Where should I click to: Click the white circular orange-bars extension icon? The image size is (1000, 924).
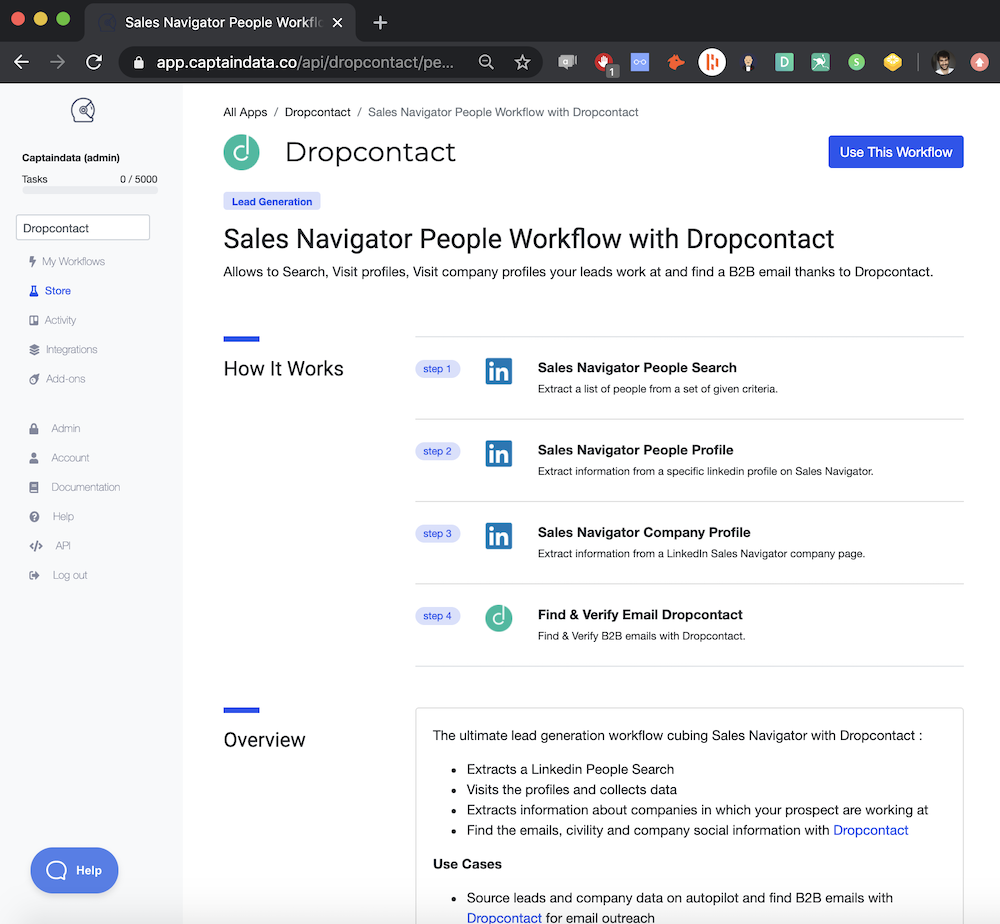pyautogui.click(x=712, y=62)
